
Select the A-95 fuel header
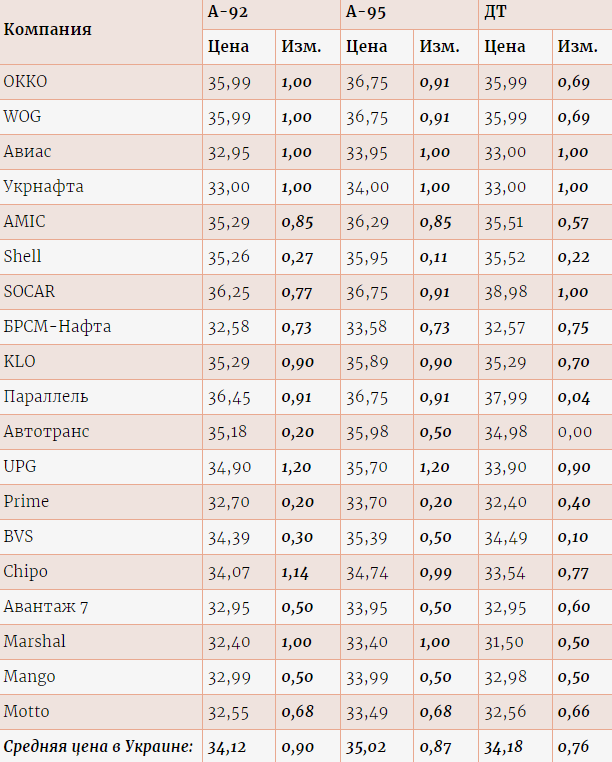click(366, 12)
